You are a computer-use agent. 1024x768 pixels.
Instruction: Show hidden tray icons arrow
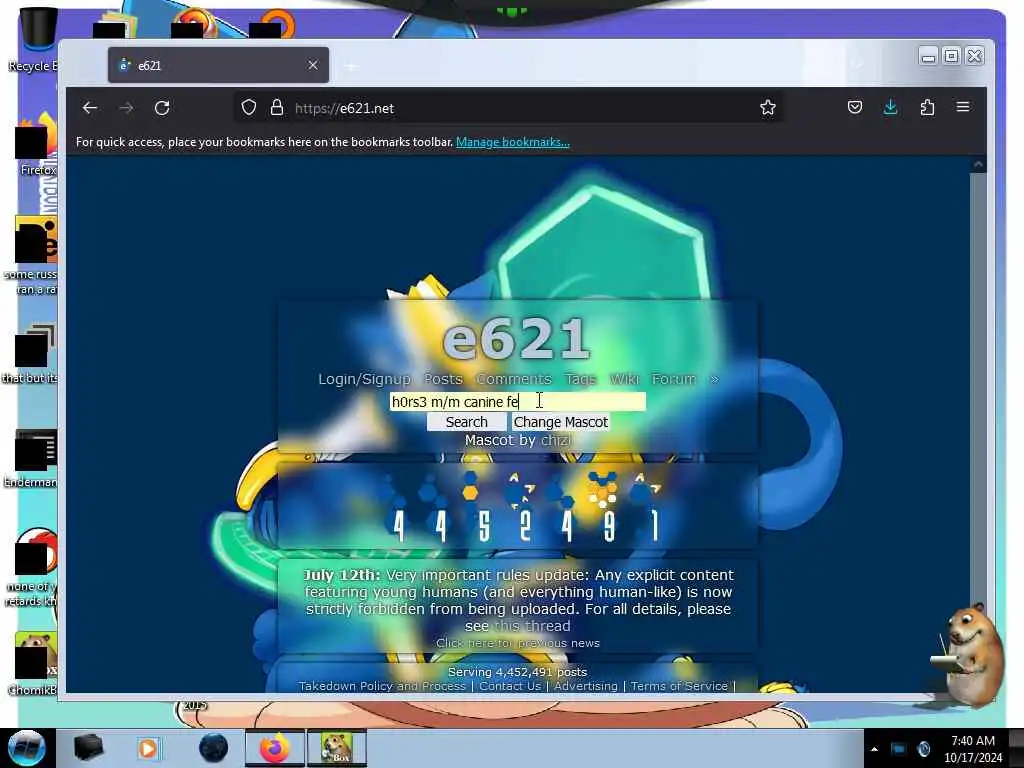874,749
